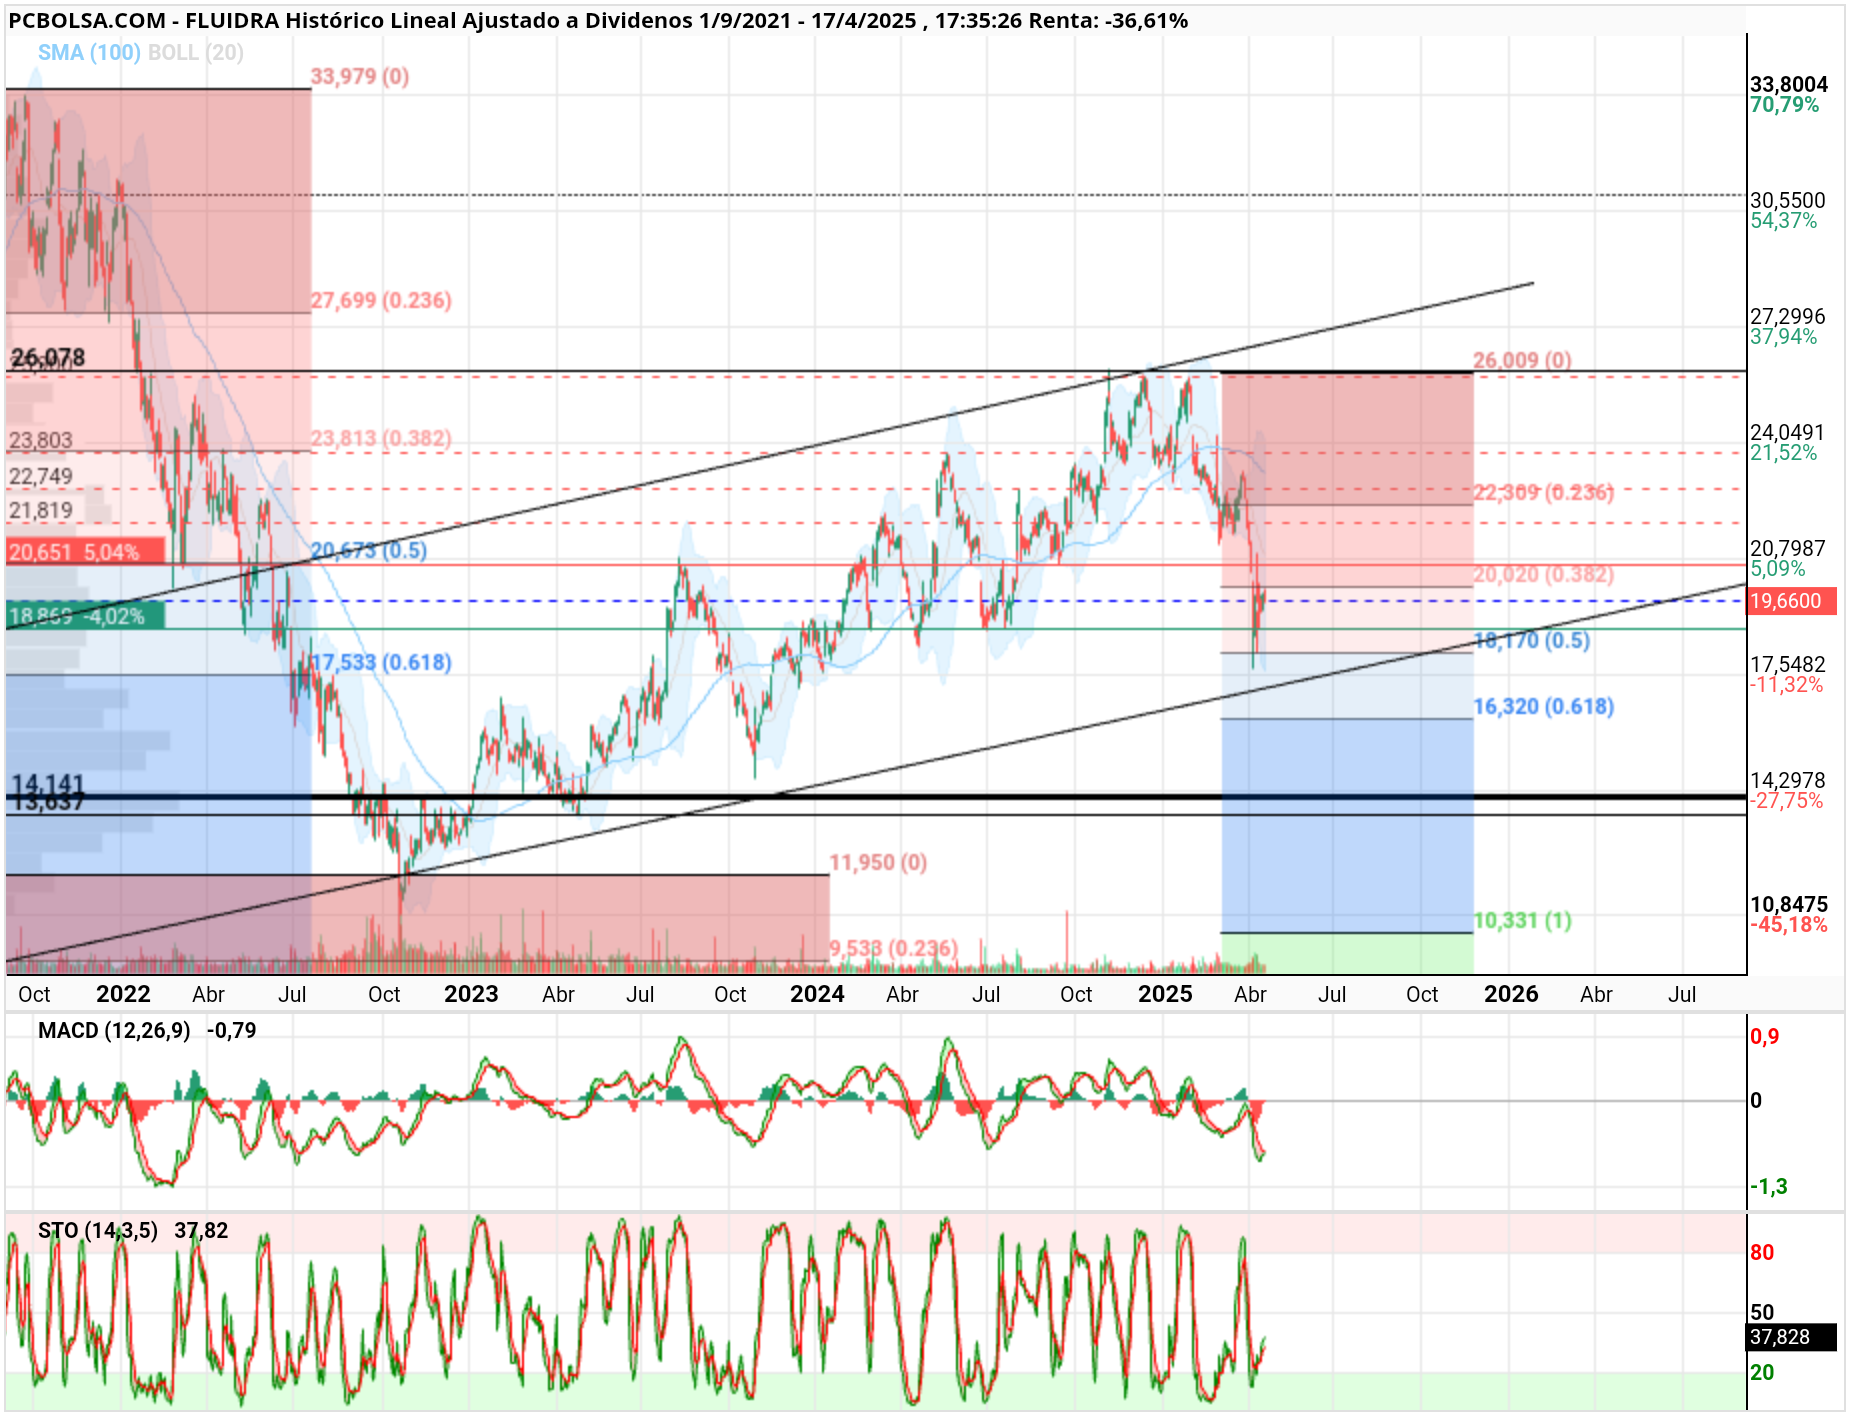This screenshot has height=1416, width=1850.
Task: Click the red 20,651 5,04% price tag
Action: [85, 551]
